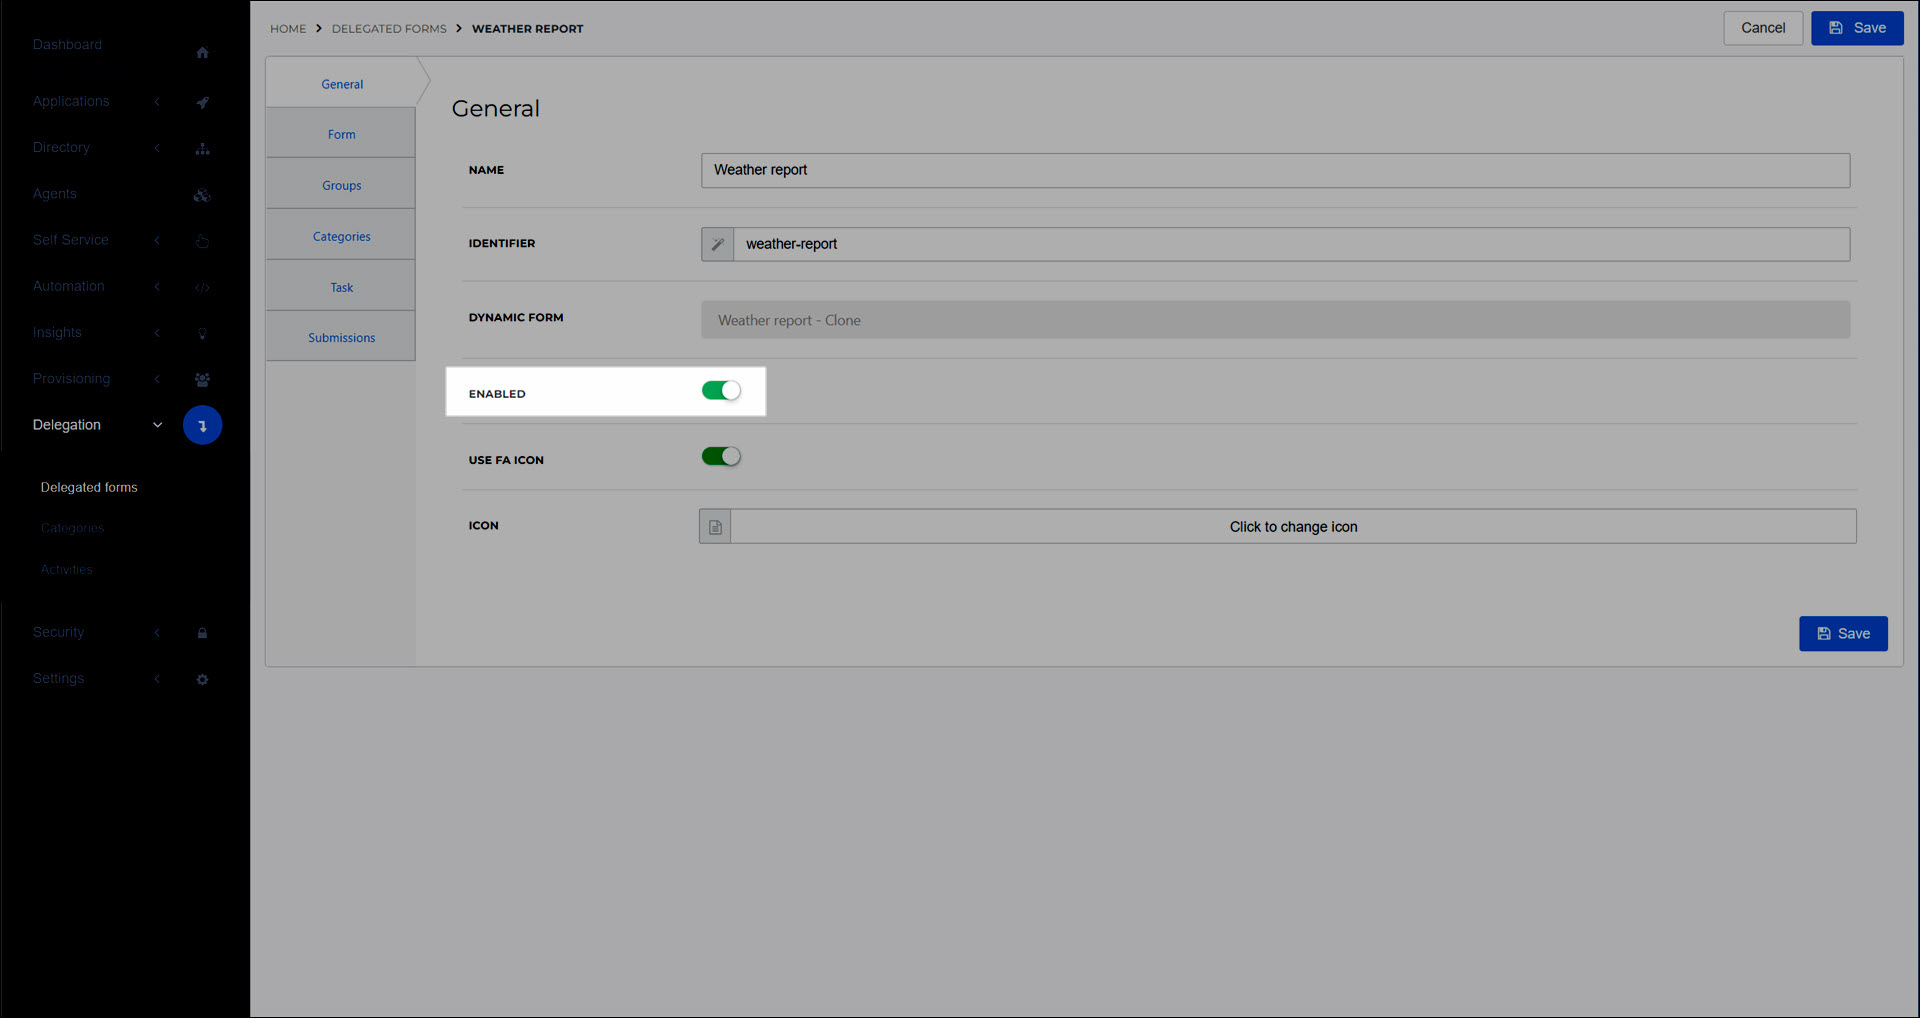Click the Applications rocket icon
The height and width of the screenshot is (1019, 1920).
pyautogui.click(x=202, y=102)
